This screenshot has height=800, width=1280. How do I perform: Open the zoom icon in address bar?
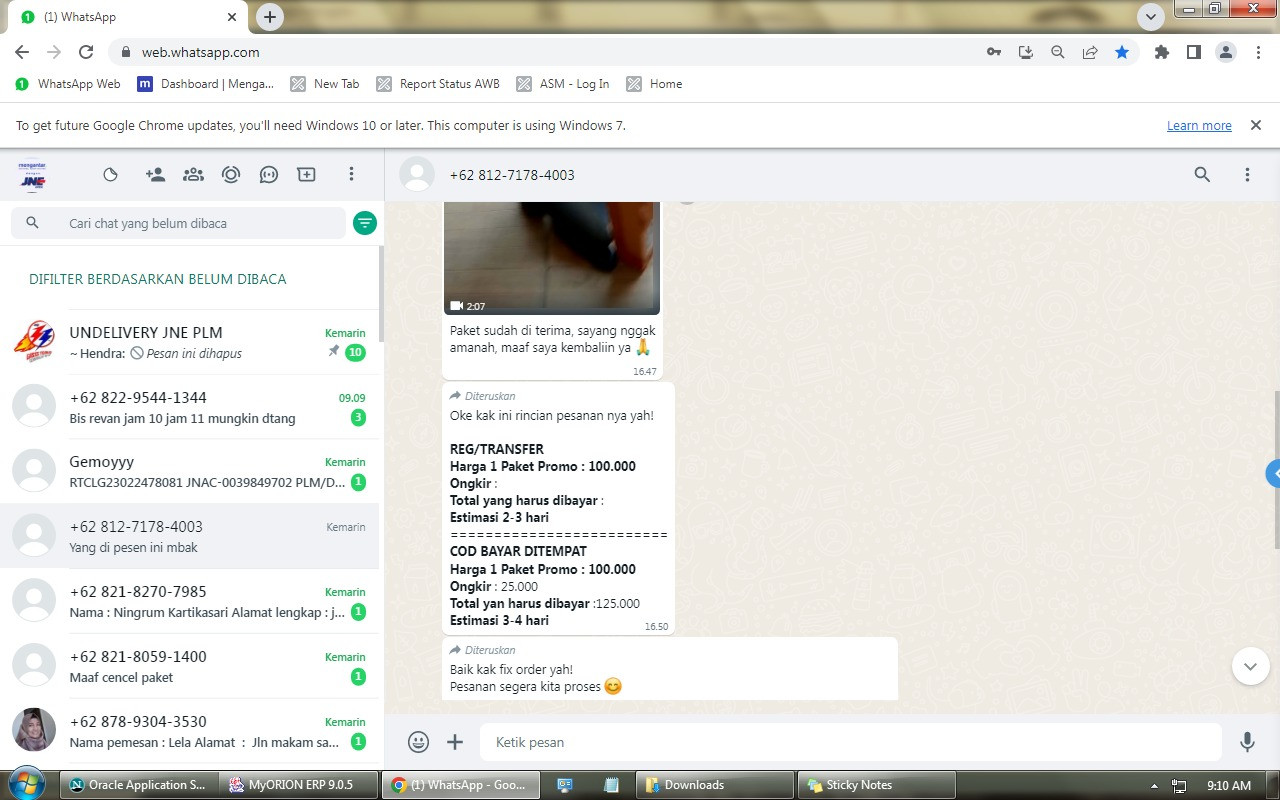(1058, 52)
